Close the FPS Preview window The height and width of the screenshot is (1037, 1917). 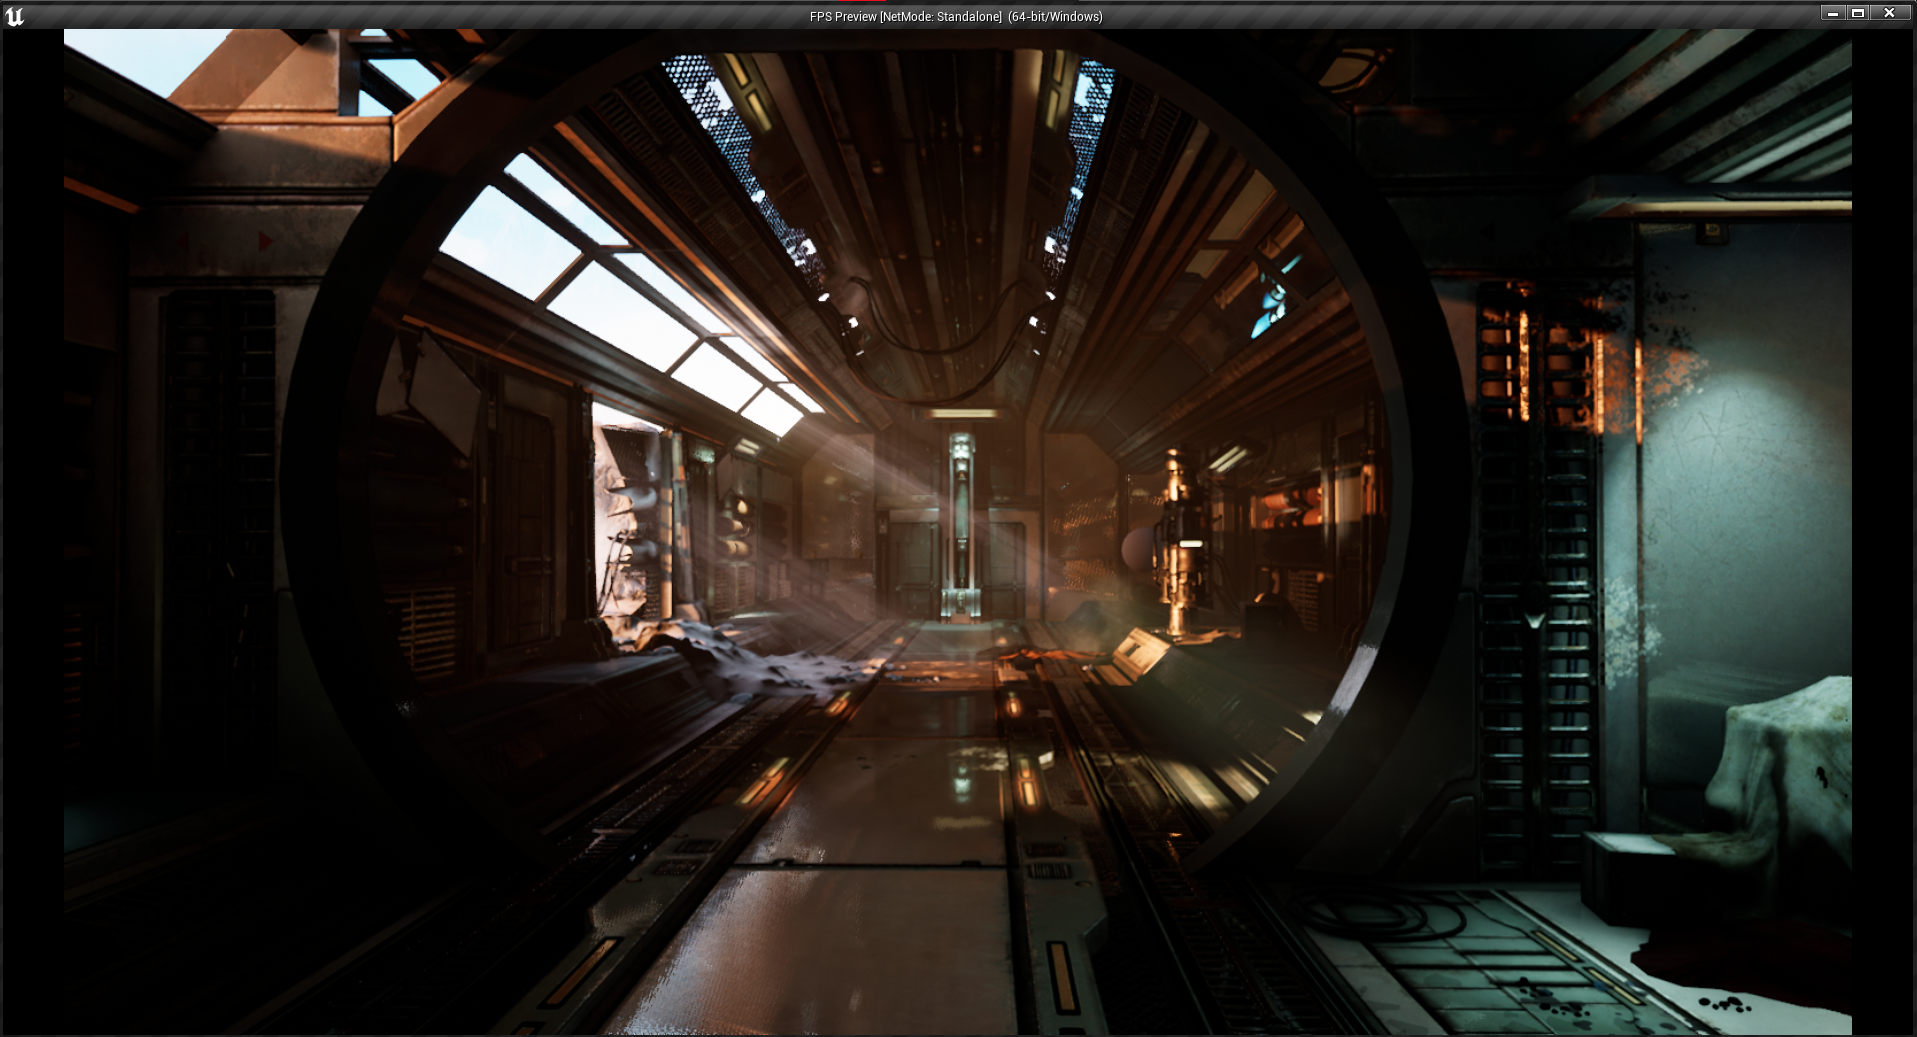[1889, 13]
